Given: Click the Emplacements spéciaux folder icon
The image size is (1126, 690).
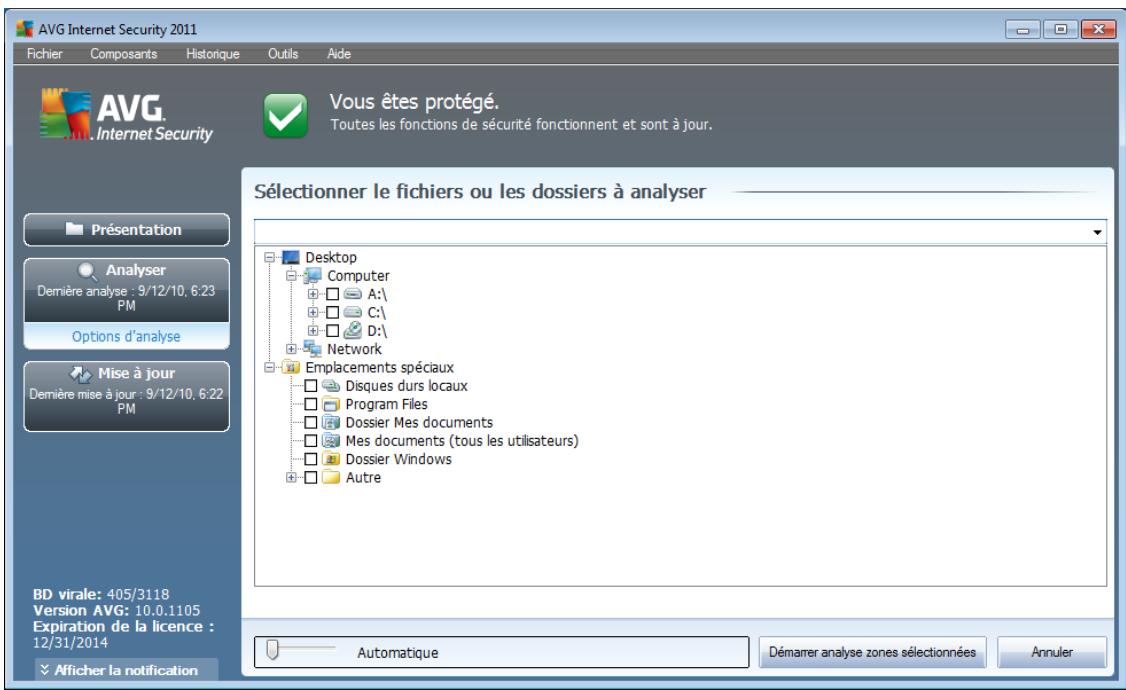Looking at the screenshot, I should pos(291,368).
